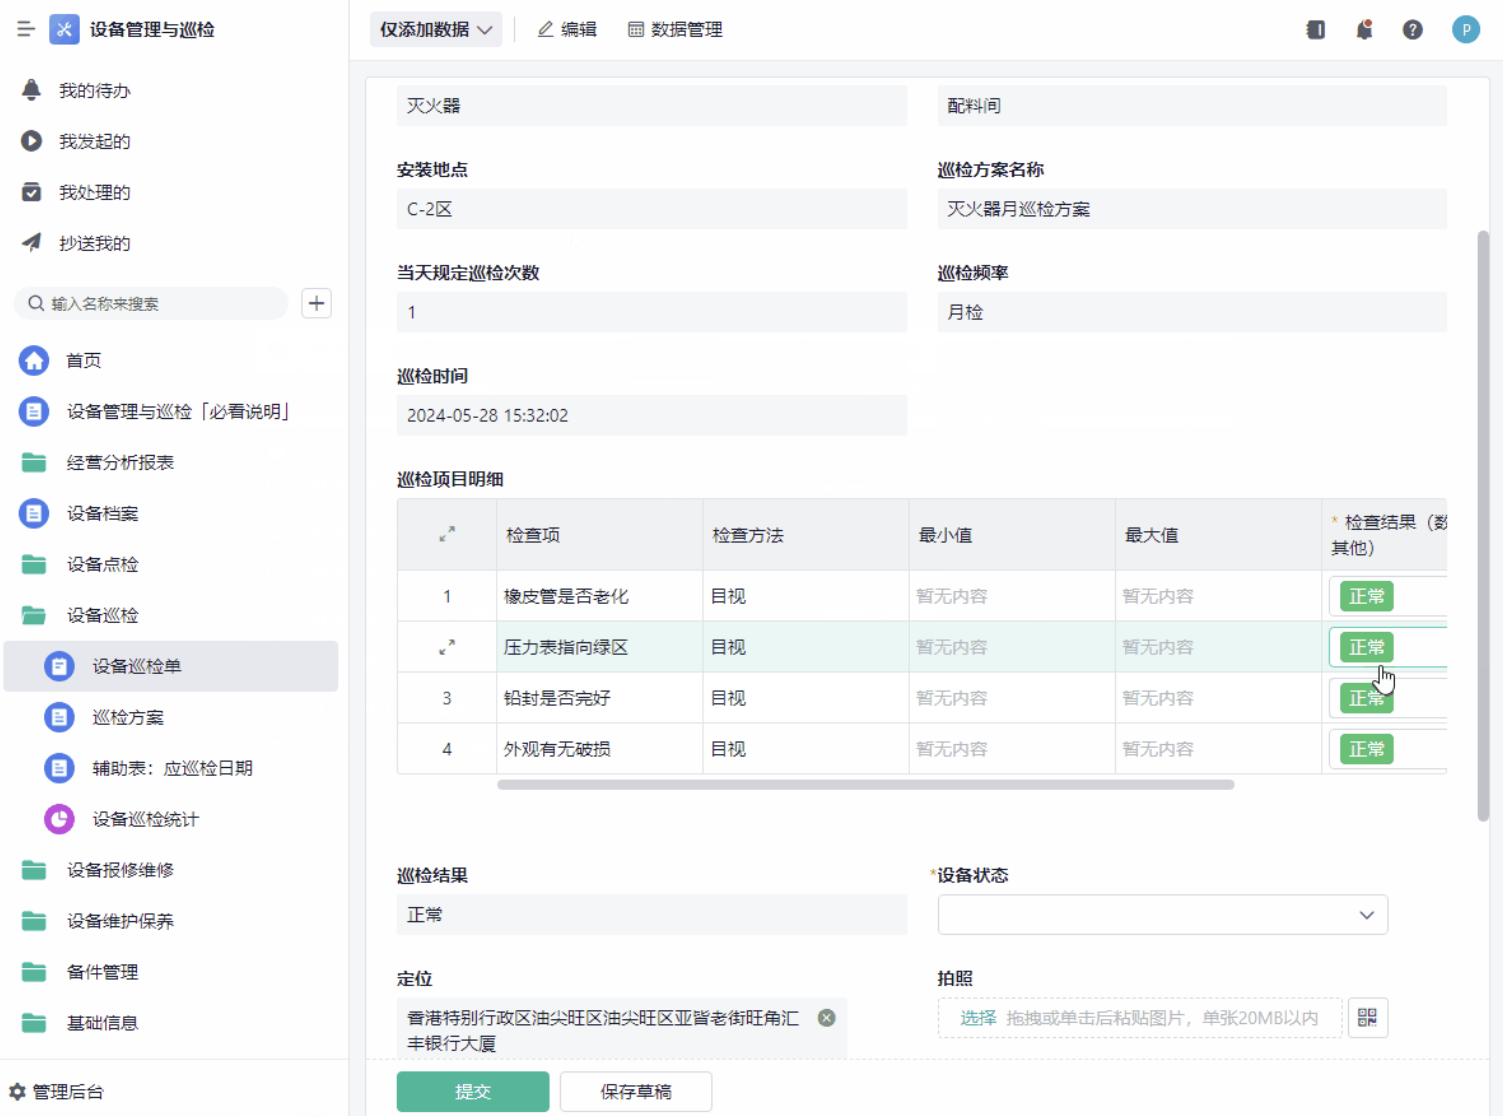The width and height of the screenshot is (1503, 1116).
Task: Open 我的待办 in the sidebar
Action: coord(95,90)
